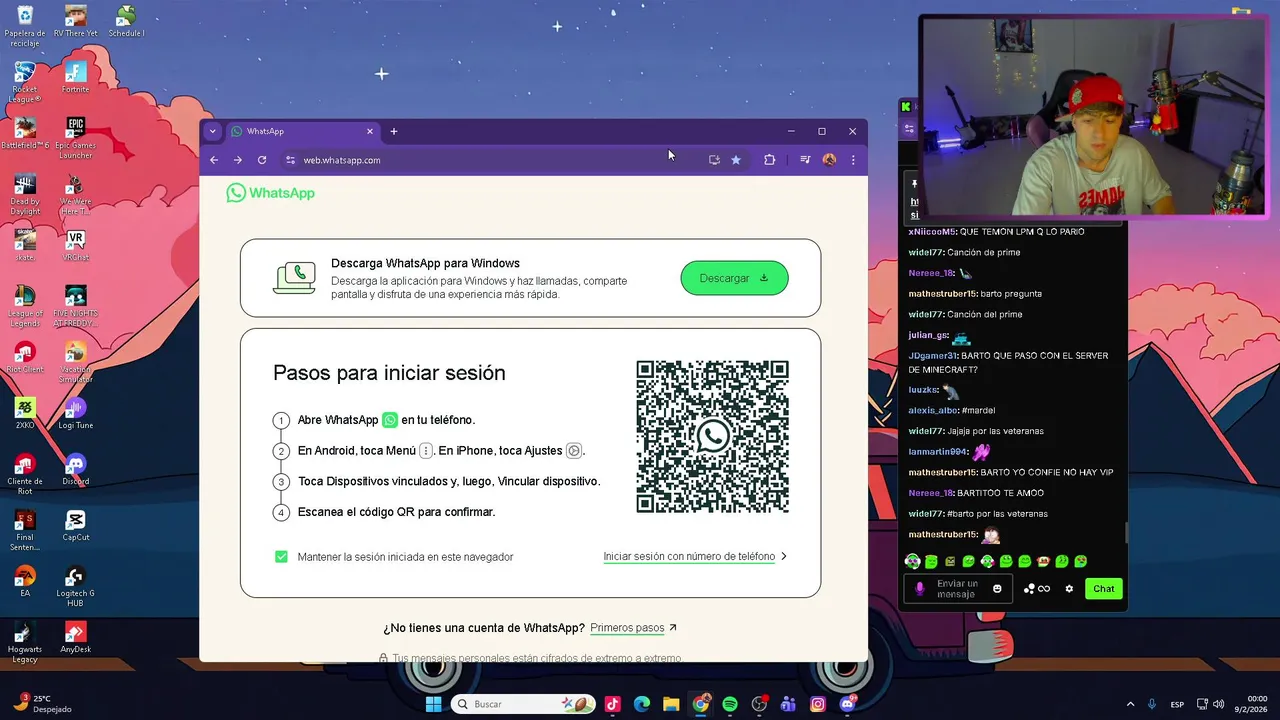1280x720 pixels.
Task: Open a new Chrome tab
Action: click(394, 131)
